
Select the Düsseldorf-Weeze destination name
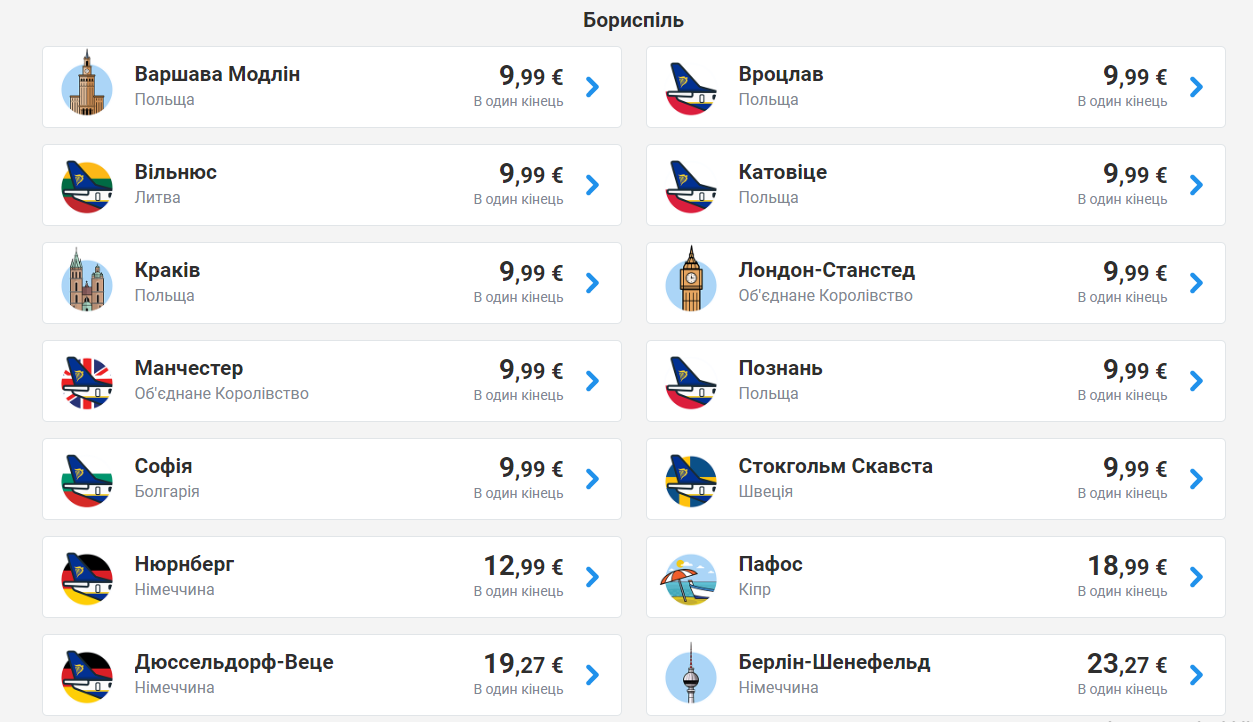coord(234,662)
